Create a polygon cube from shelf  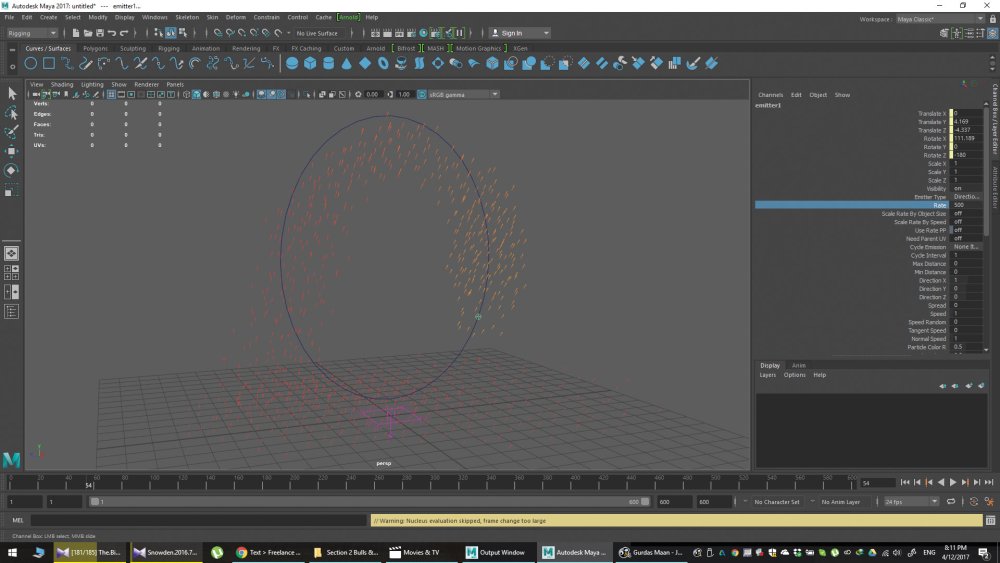[x=310, y=63]
